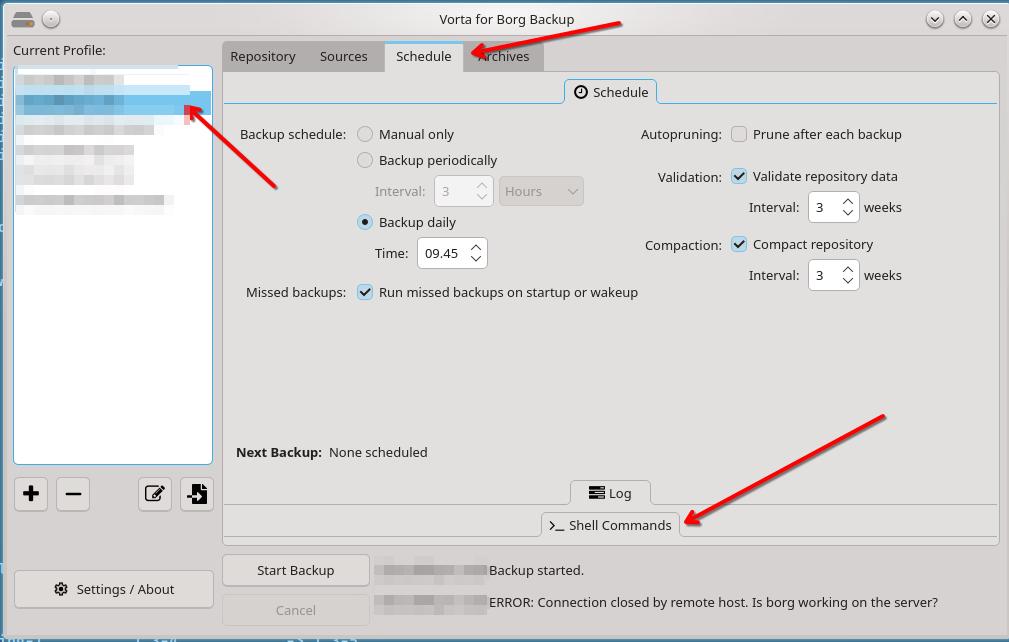Increase the periodic backup interval value
Image resolution: width=1009 pixels, height=642 pixels.
[482, 185]
